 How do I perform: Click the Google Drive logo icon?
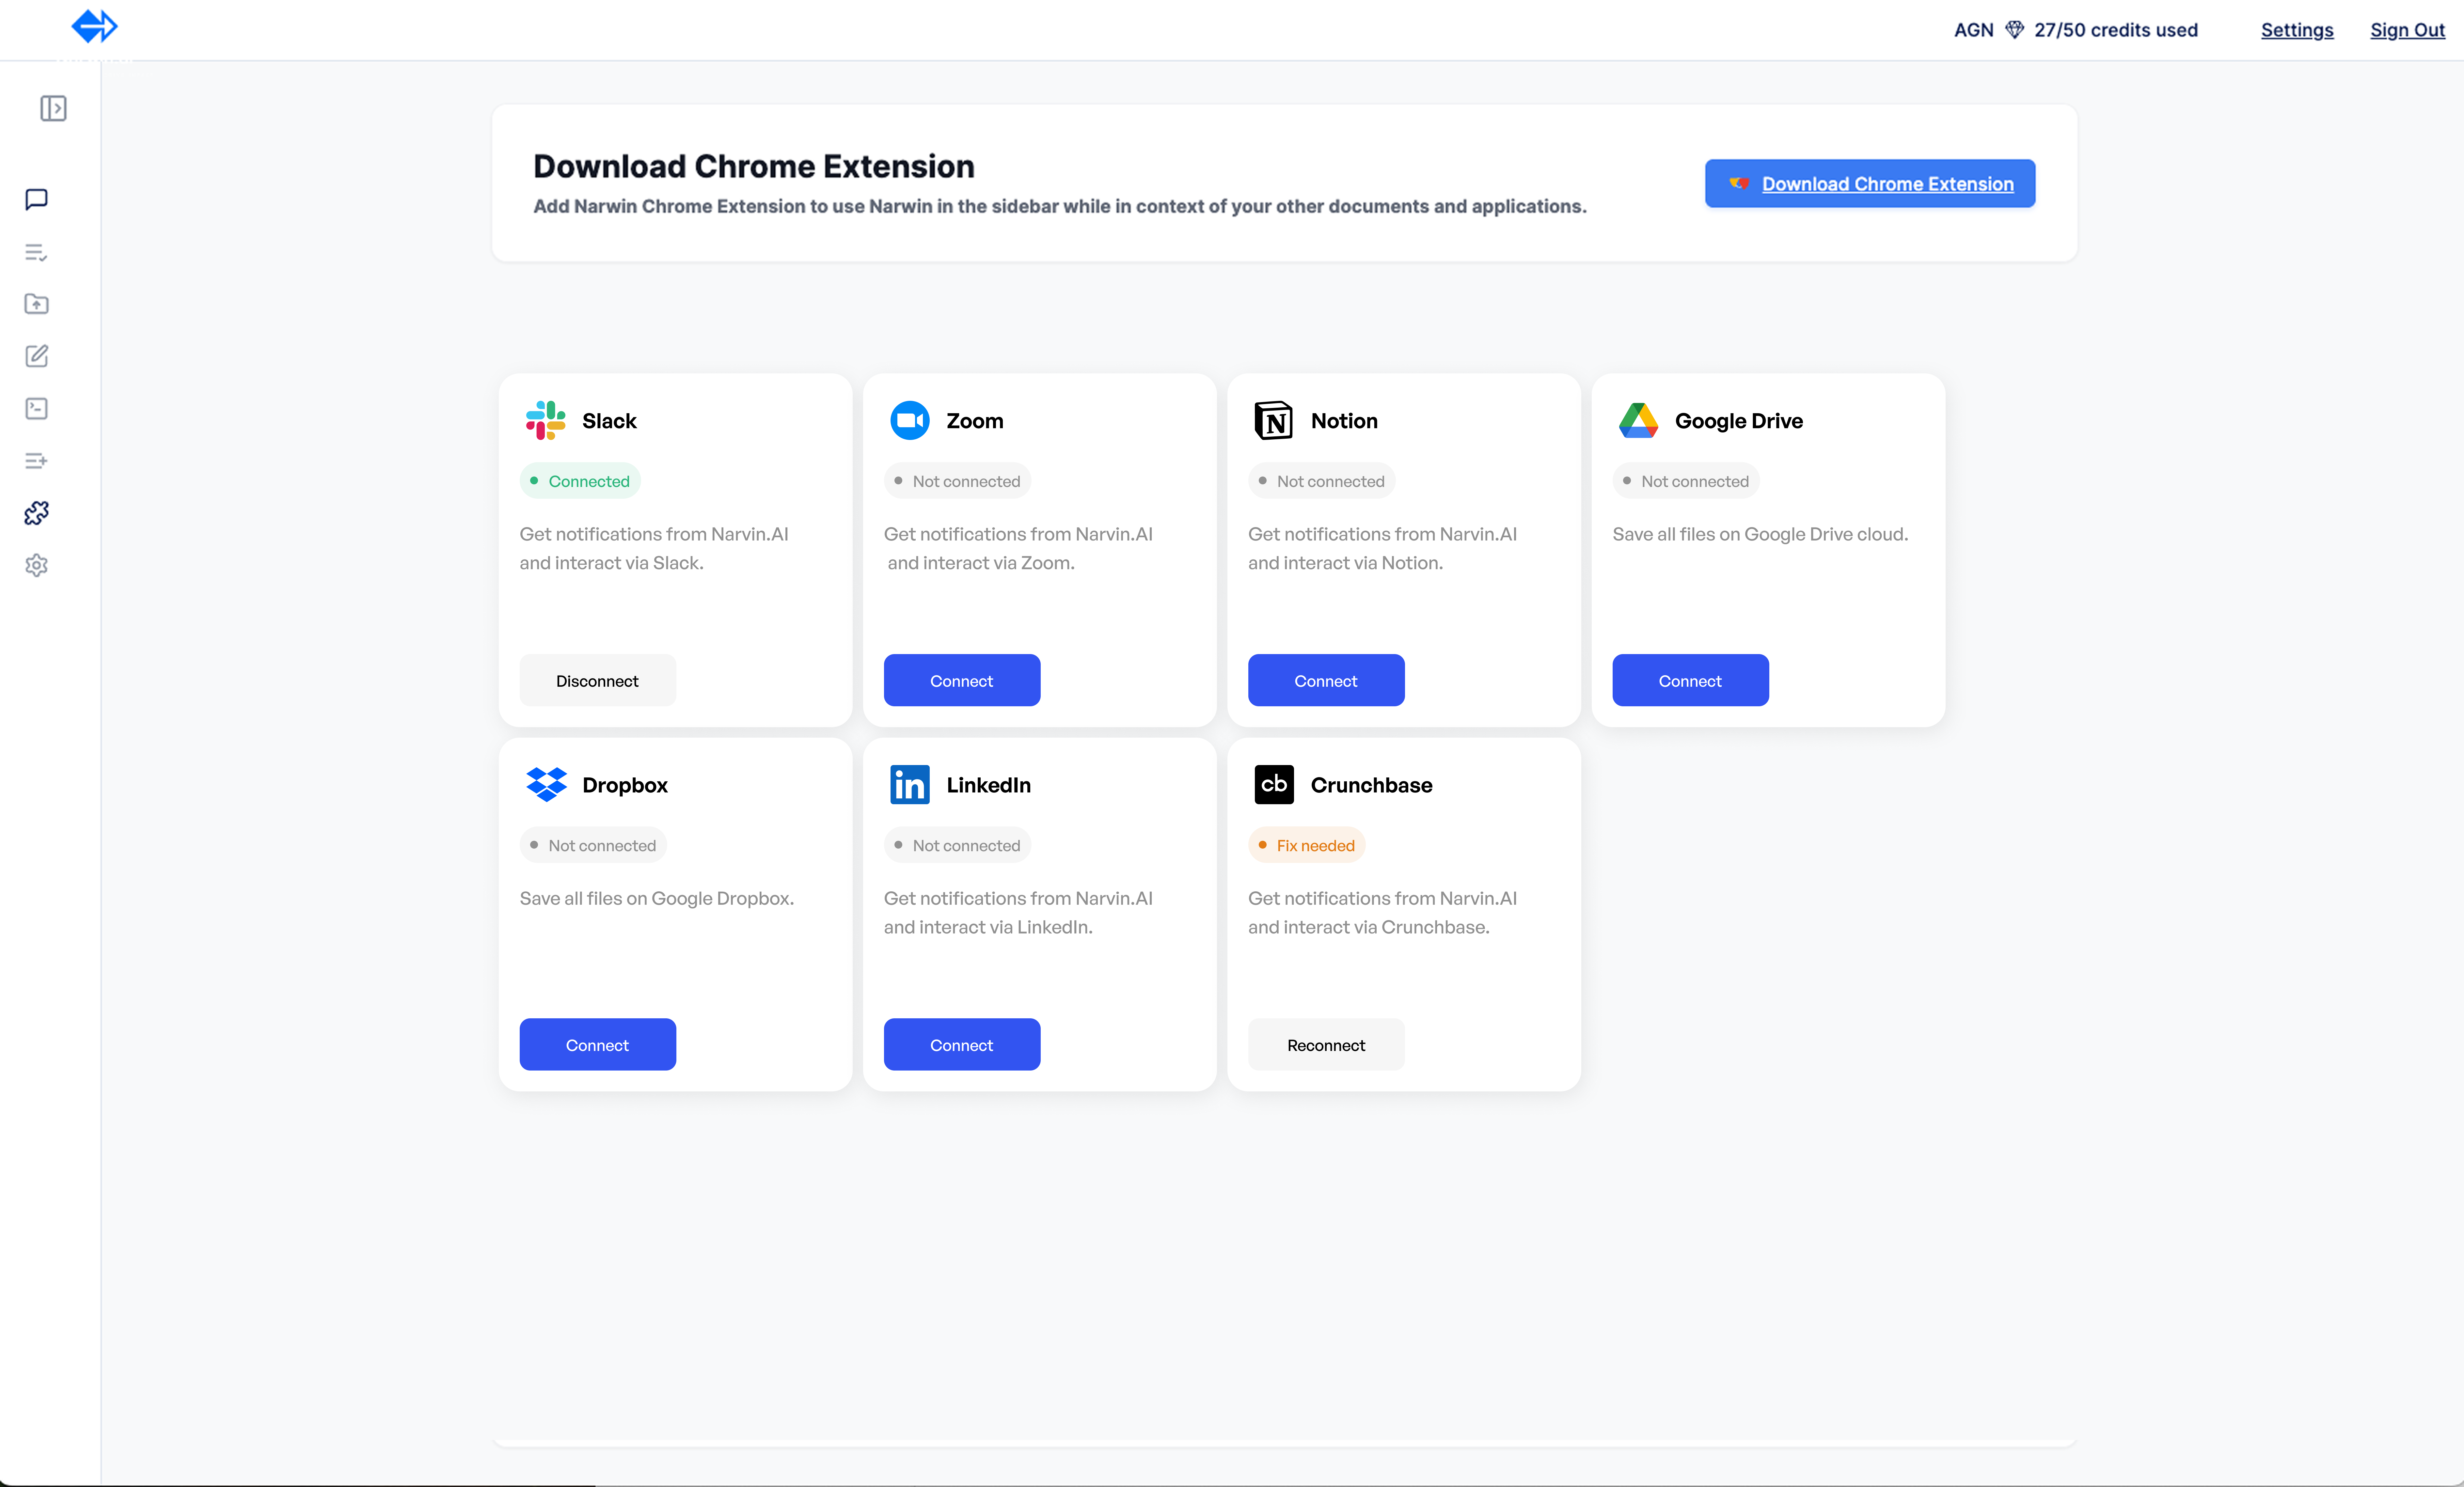coord(1638,420)
